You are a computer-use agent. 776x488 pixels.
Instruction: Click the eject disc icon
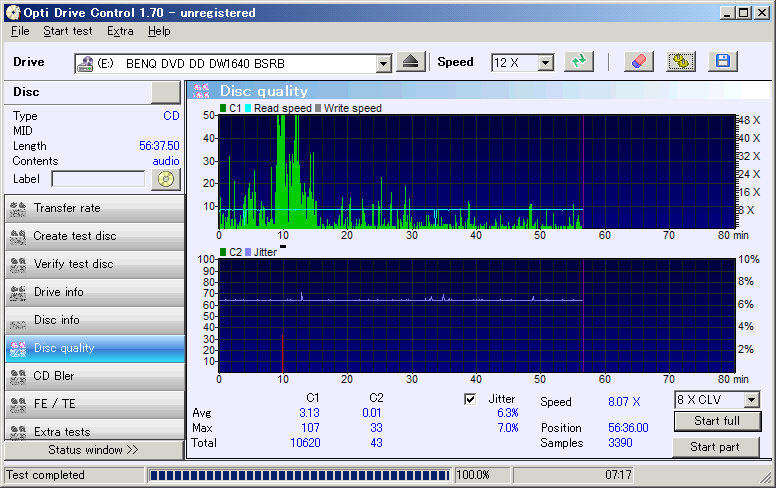pyautogui.click(x=411, y=62)
